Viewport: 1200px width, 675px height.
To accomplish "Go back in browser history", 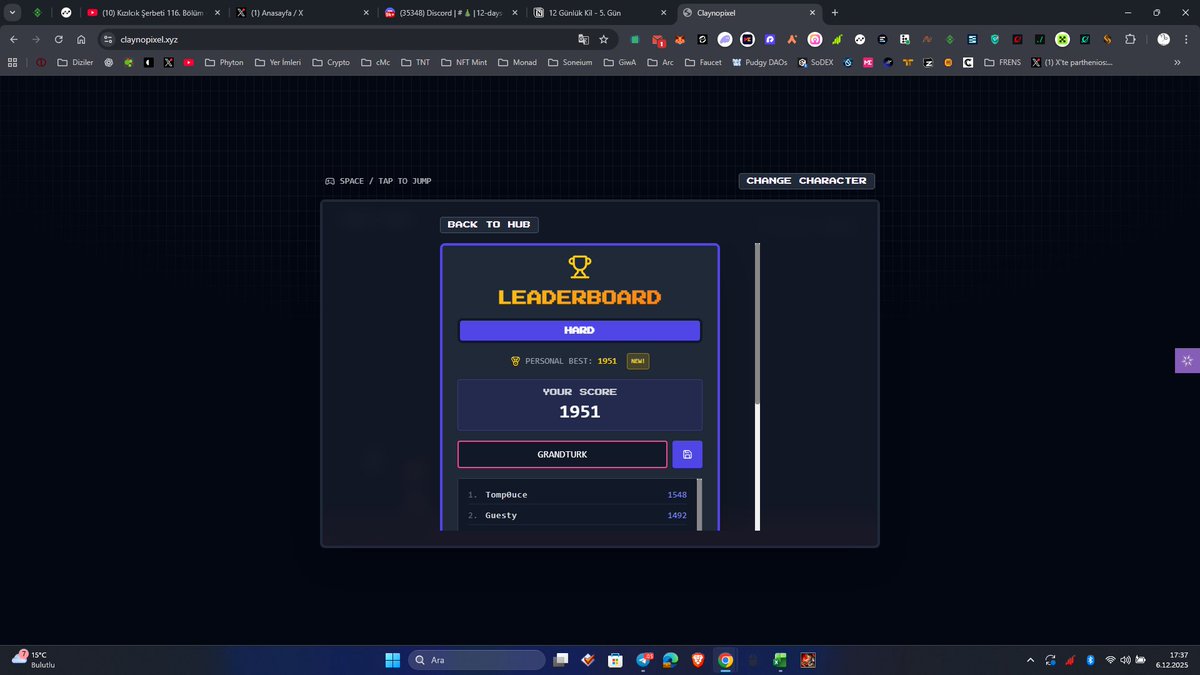I will (x=14, y=39).
